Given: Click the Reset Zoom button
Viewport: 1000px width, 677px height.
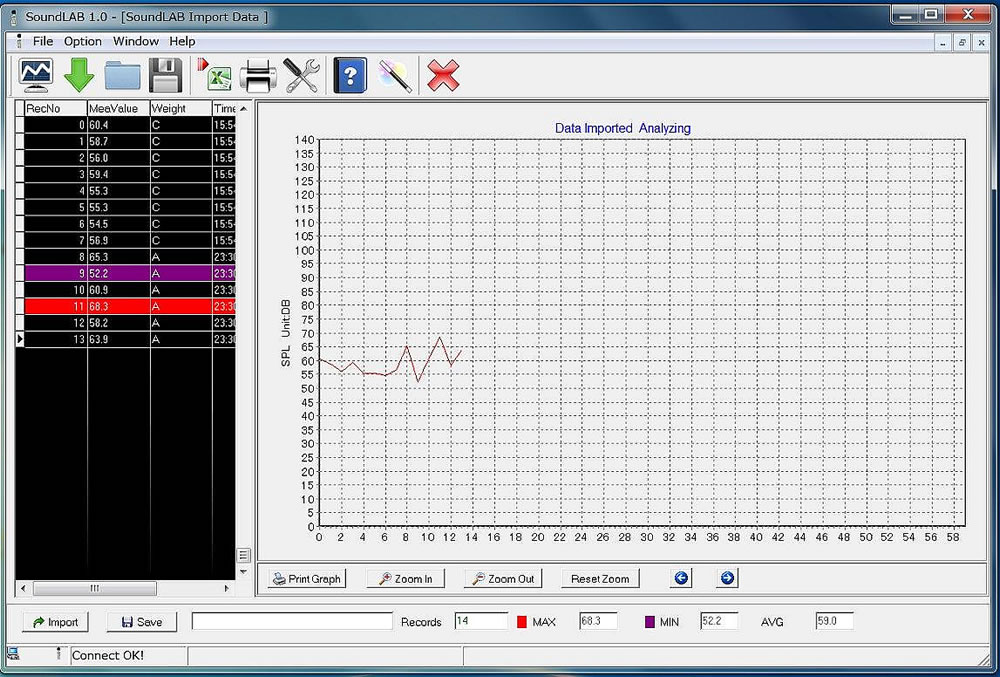Looking at the screenshot, I should pos(600,578).
